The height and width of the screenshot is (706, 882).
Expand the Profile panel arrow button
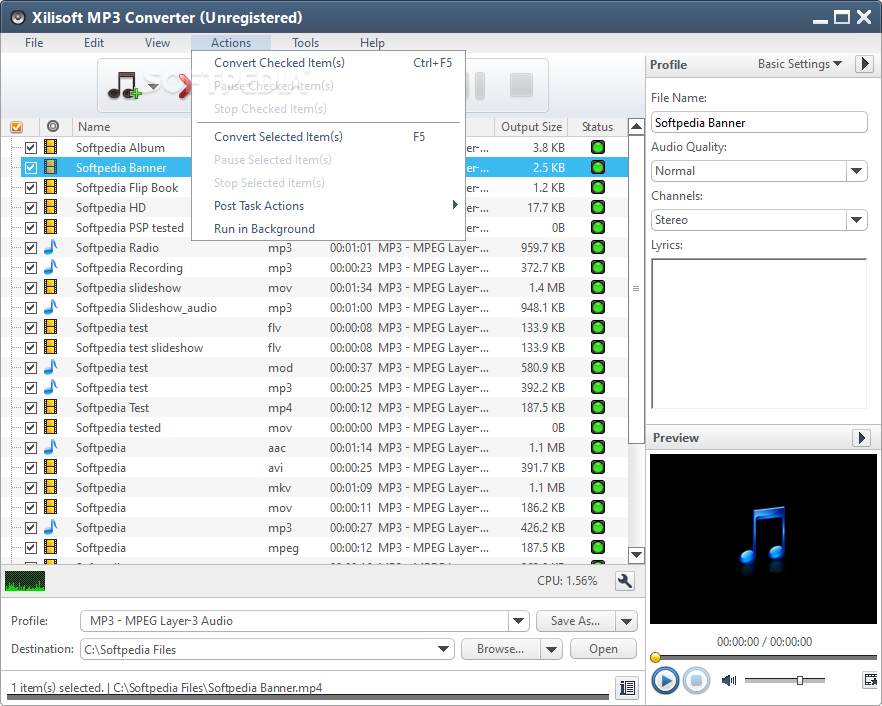click(865, 64)
